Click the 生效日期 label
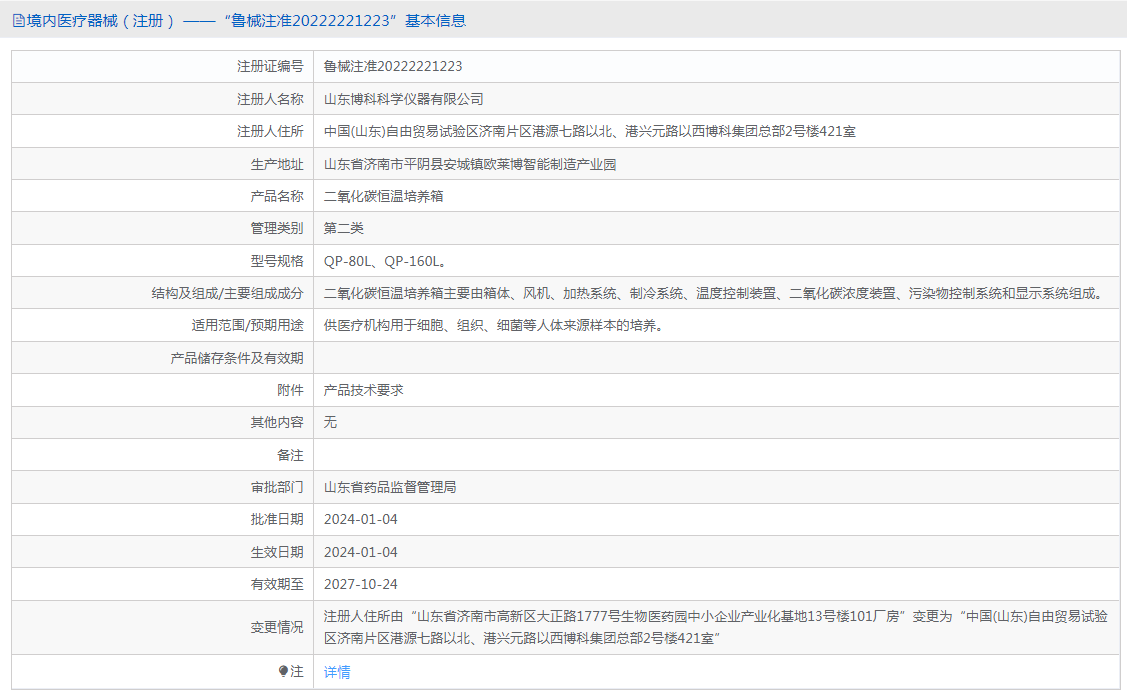 click(x=277, y=552)
